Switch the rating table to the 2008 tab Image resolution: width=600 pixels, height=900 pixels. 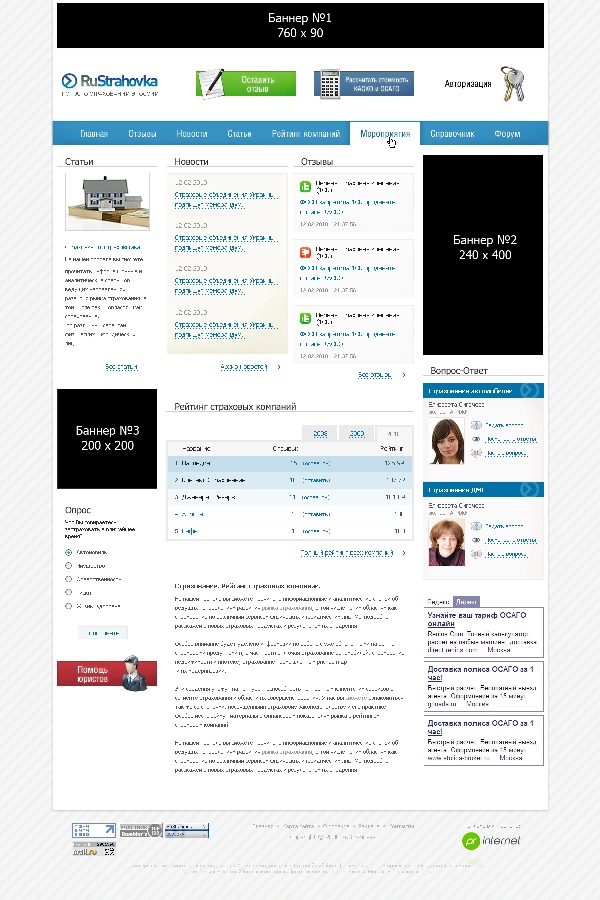[x=320, y=433]
